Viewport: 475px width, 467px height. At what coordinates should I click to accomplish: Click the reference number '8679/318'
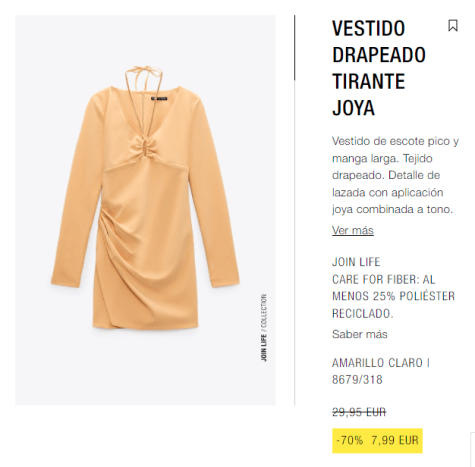357,380
